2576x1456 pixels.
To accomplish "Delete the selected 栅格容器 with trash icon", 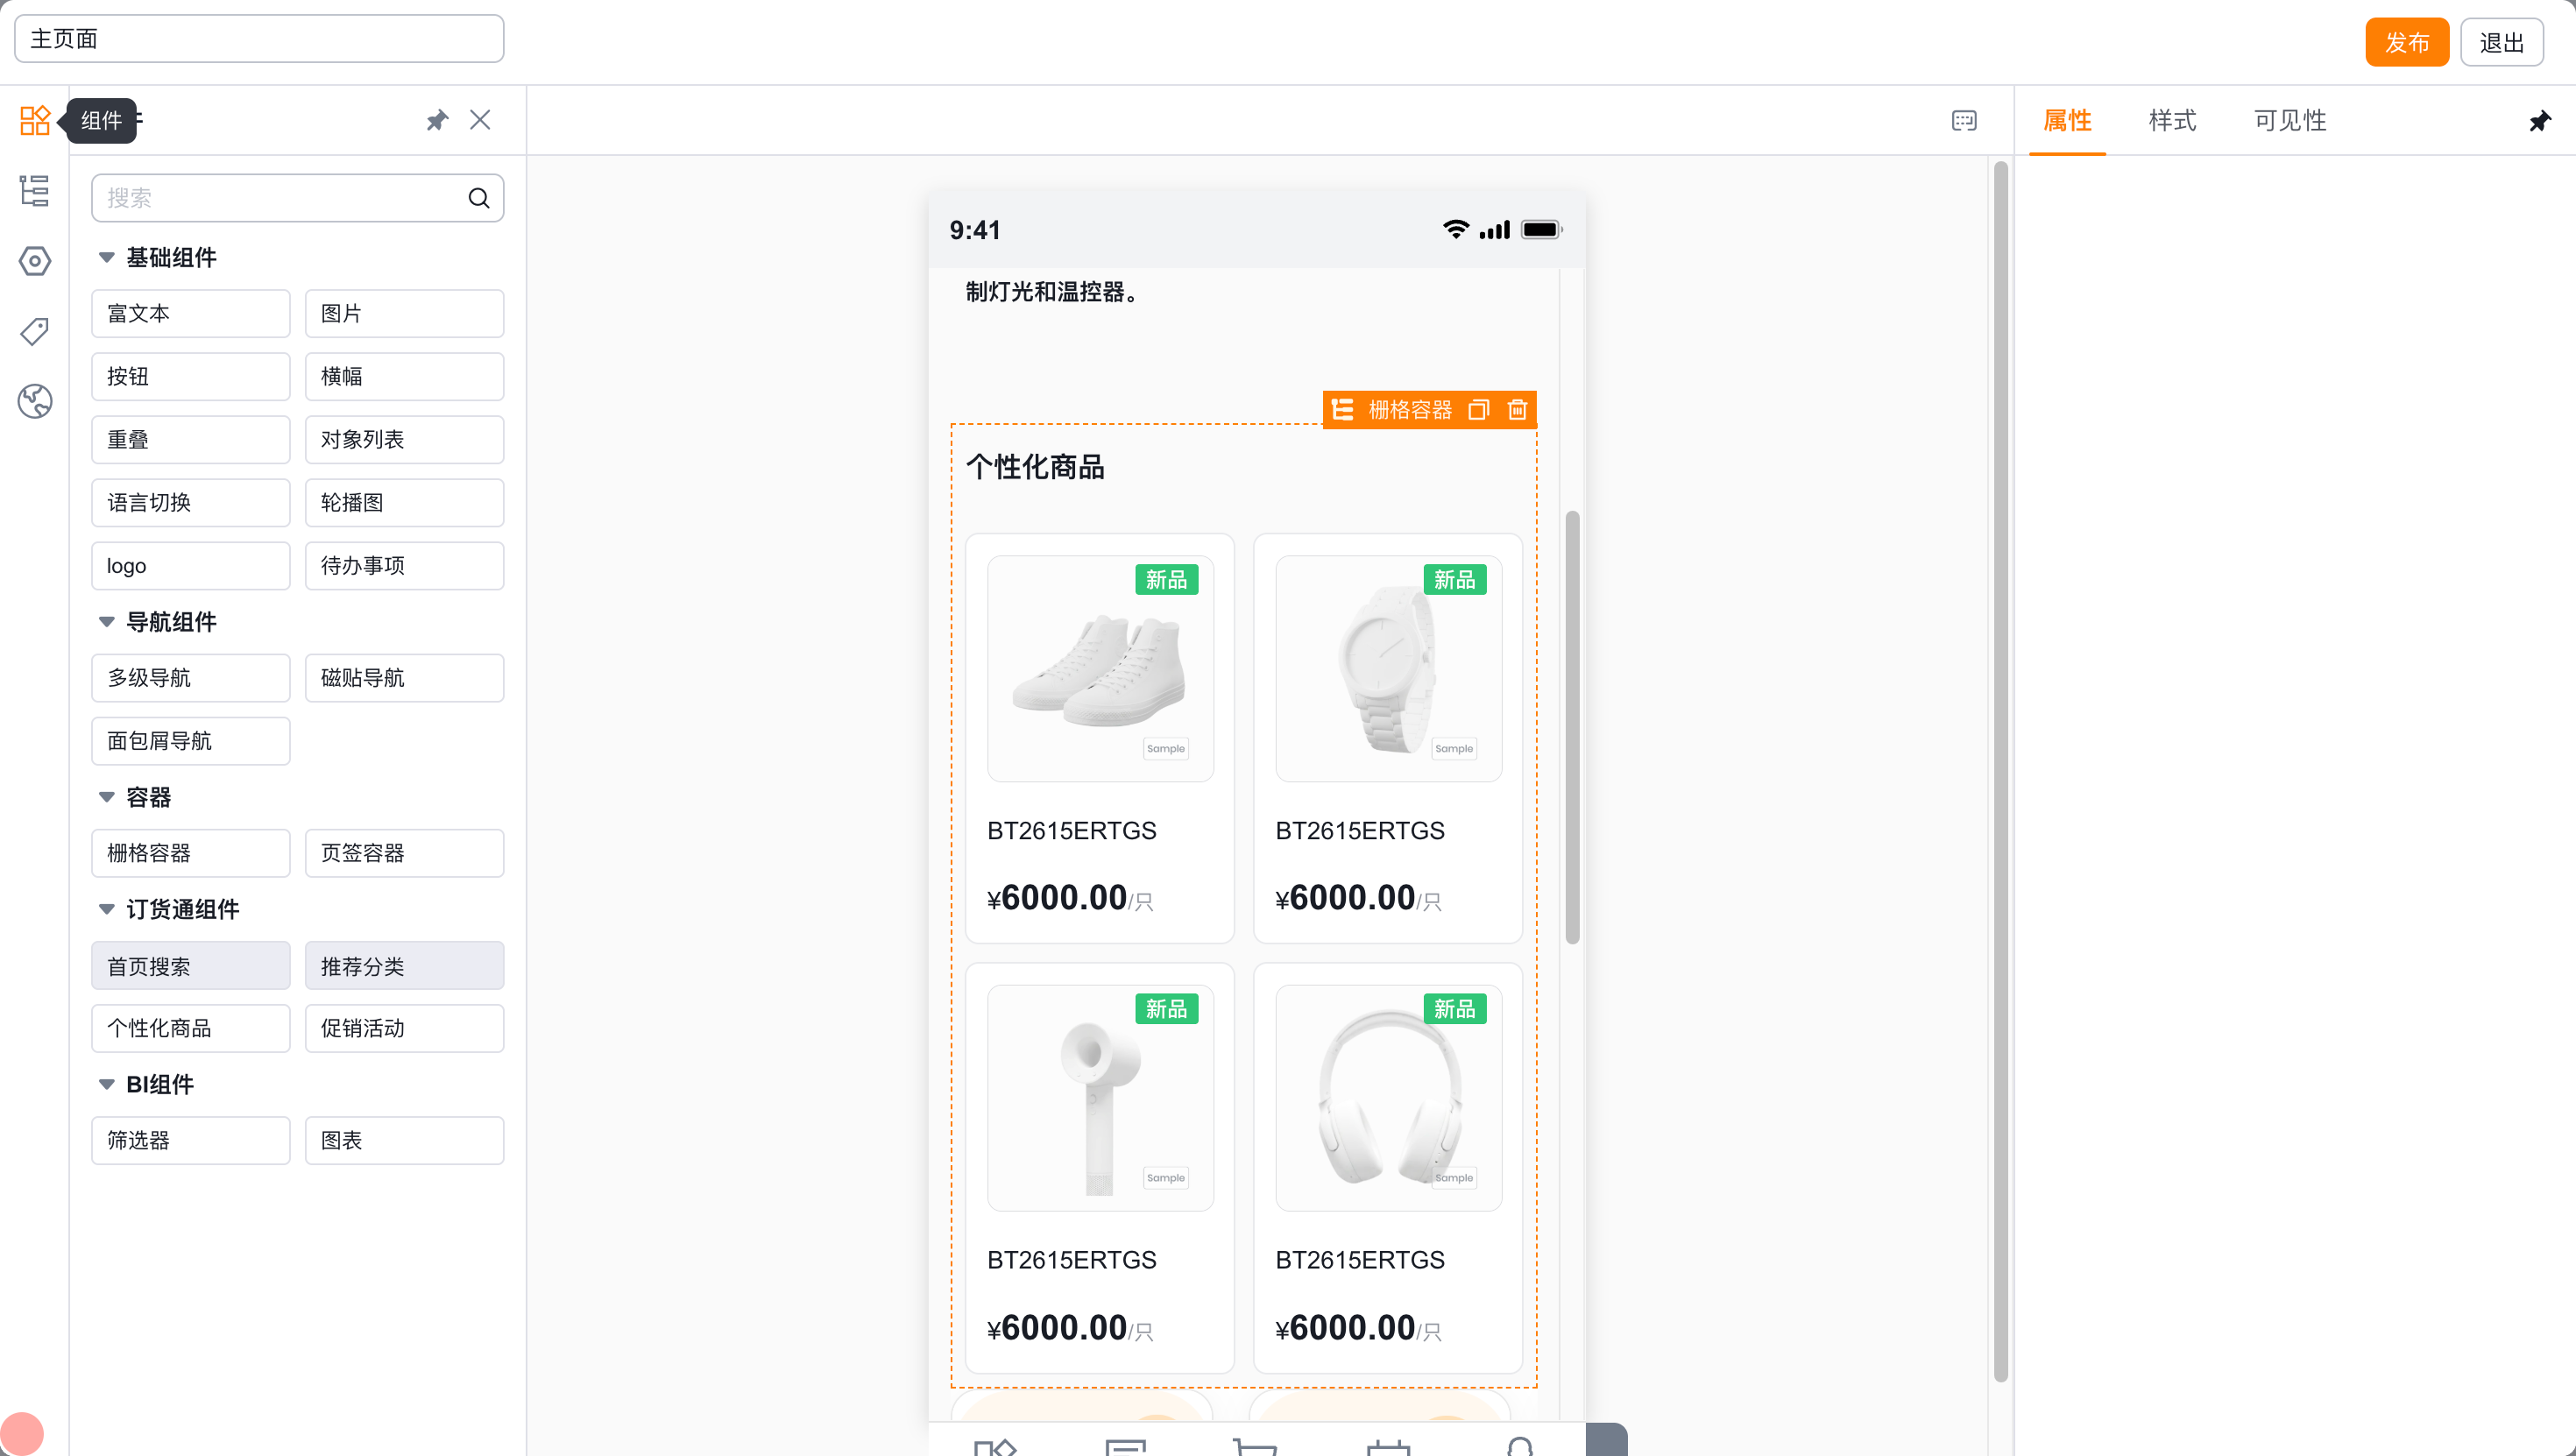I will point(1517,409).
